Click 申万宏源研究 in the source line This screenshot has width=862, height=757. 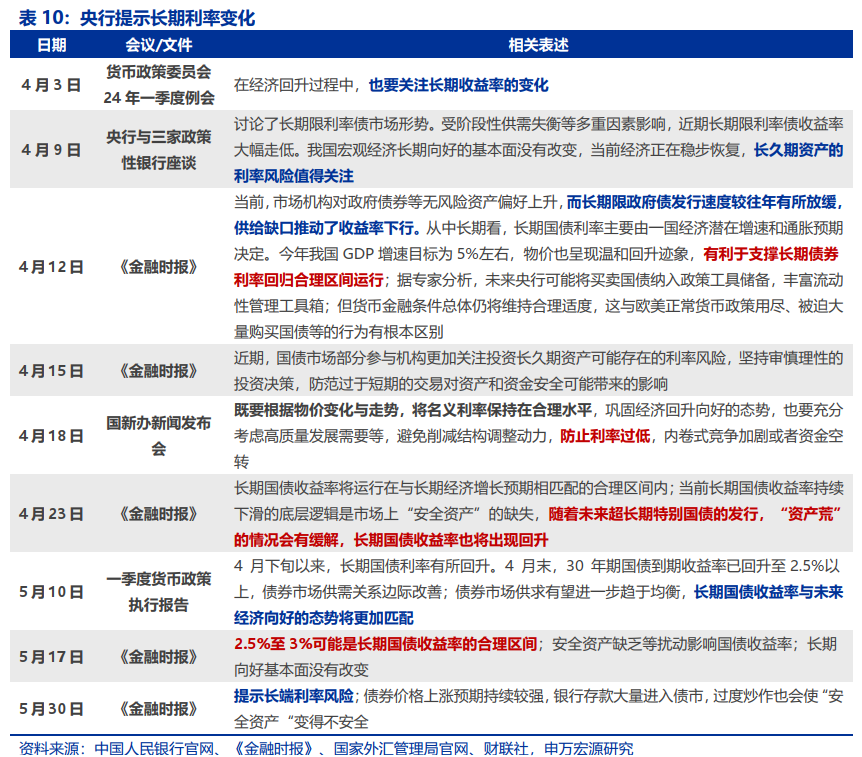coord(589,748)
